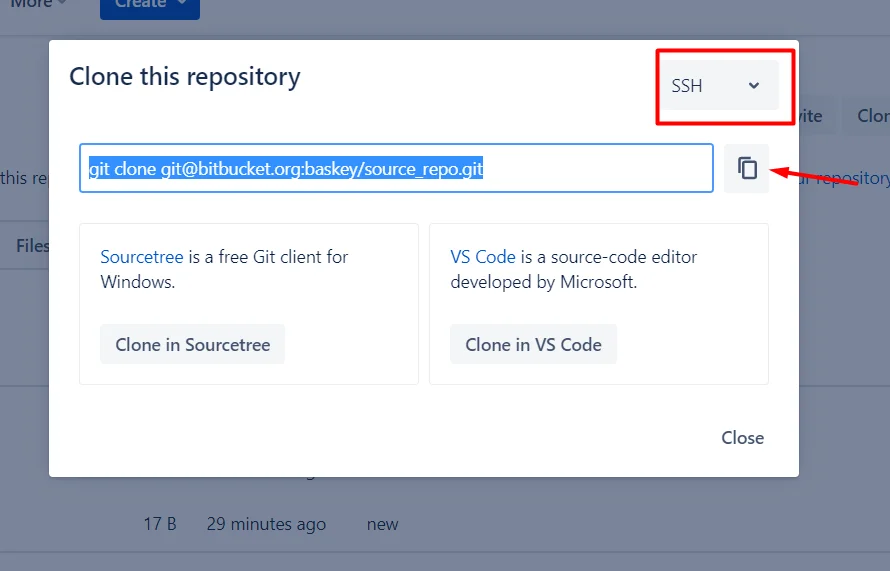This screenshot has width=890, height=571.
Task: Open the SSH protocol dropdown
Action: pos(719,86)
